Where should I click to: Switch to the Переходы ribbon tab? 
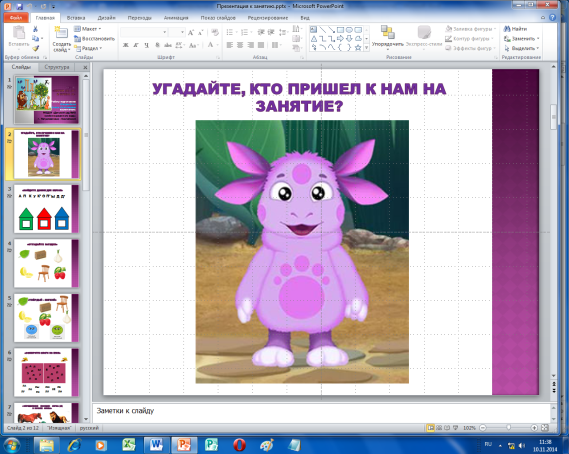coord(139,17)
